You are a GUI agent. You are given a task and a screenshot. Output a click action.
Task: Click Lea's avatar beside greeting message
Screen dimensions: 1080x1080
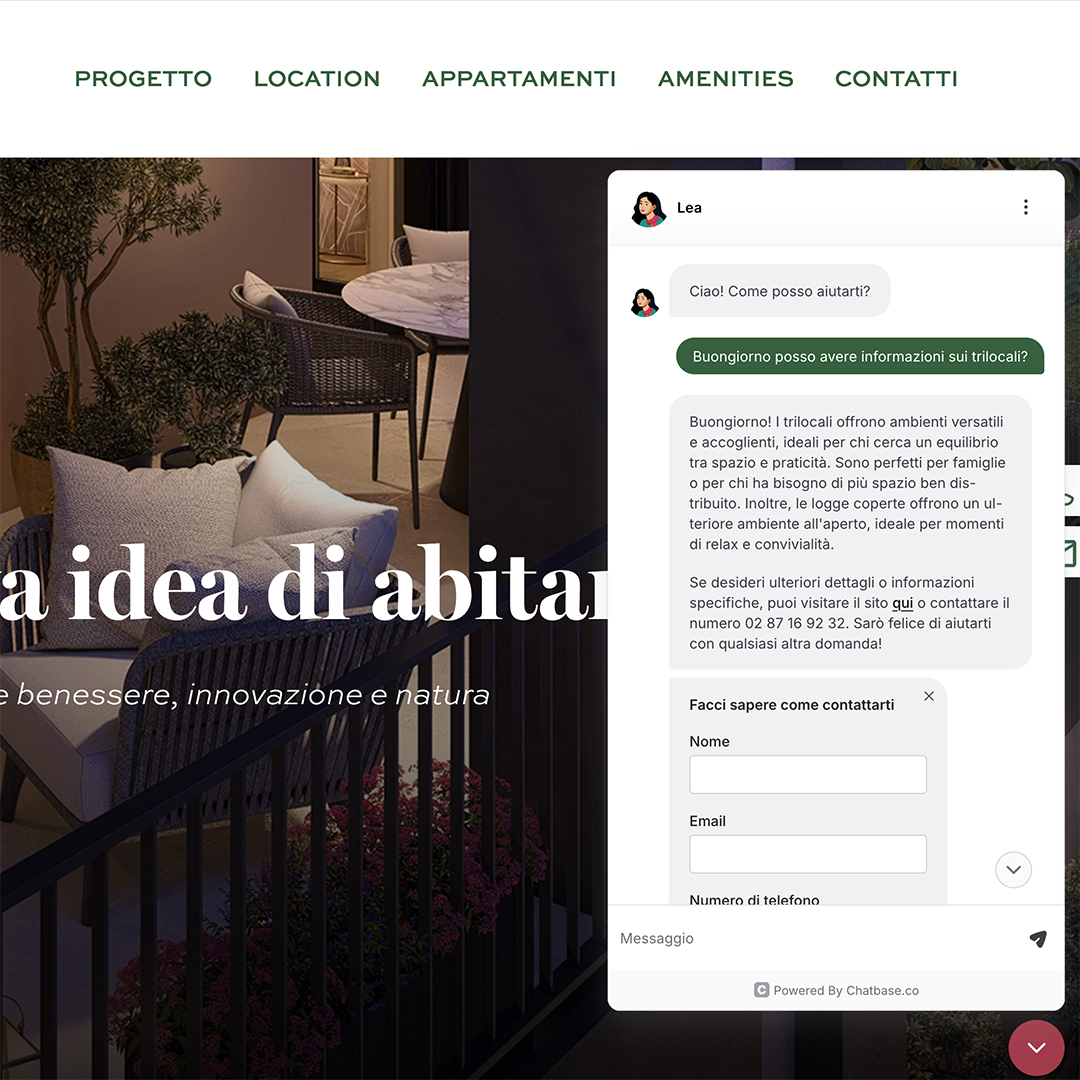(645, 302)
